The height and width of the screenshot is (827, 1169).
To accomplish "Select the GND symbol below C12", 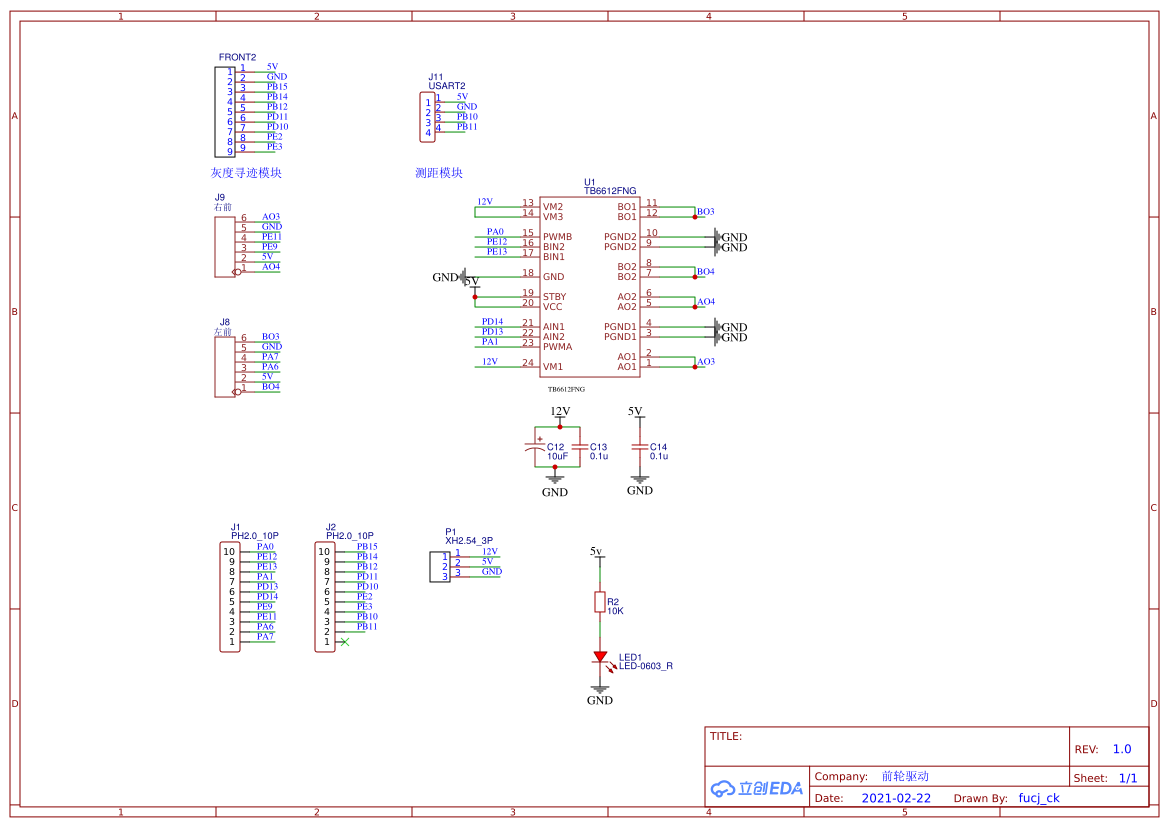I will click(555, 487).
